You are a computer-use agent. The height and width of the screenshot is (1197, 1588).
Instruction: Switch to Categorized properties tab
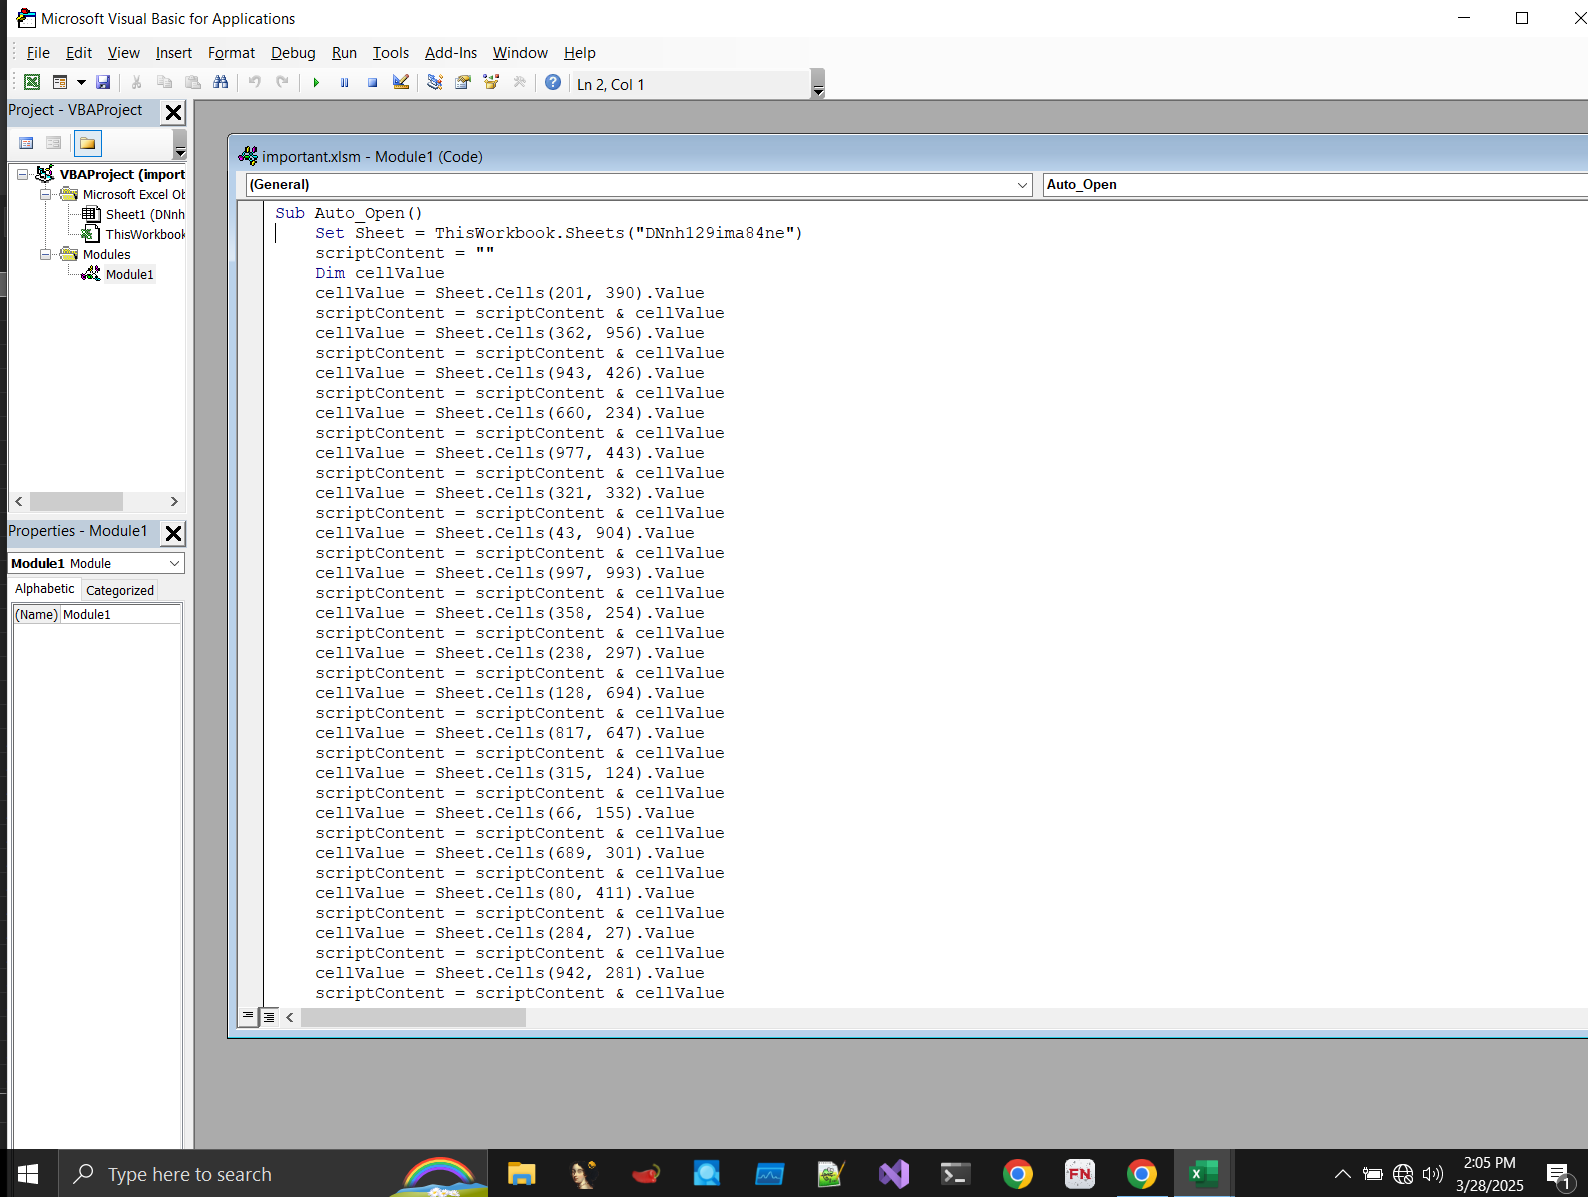pos(120,590)
